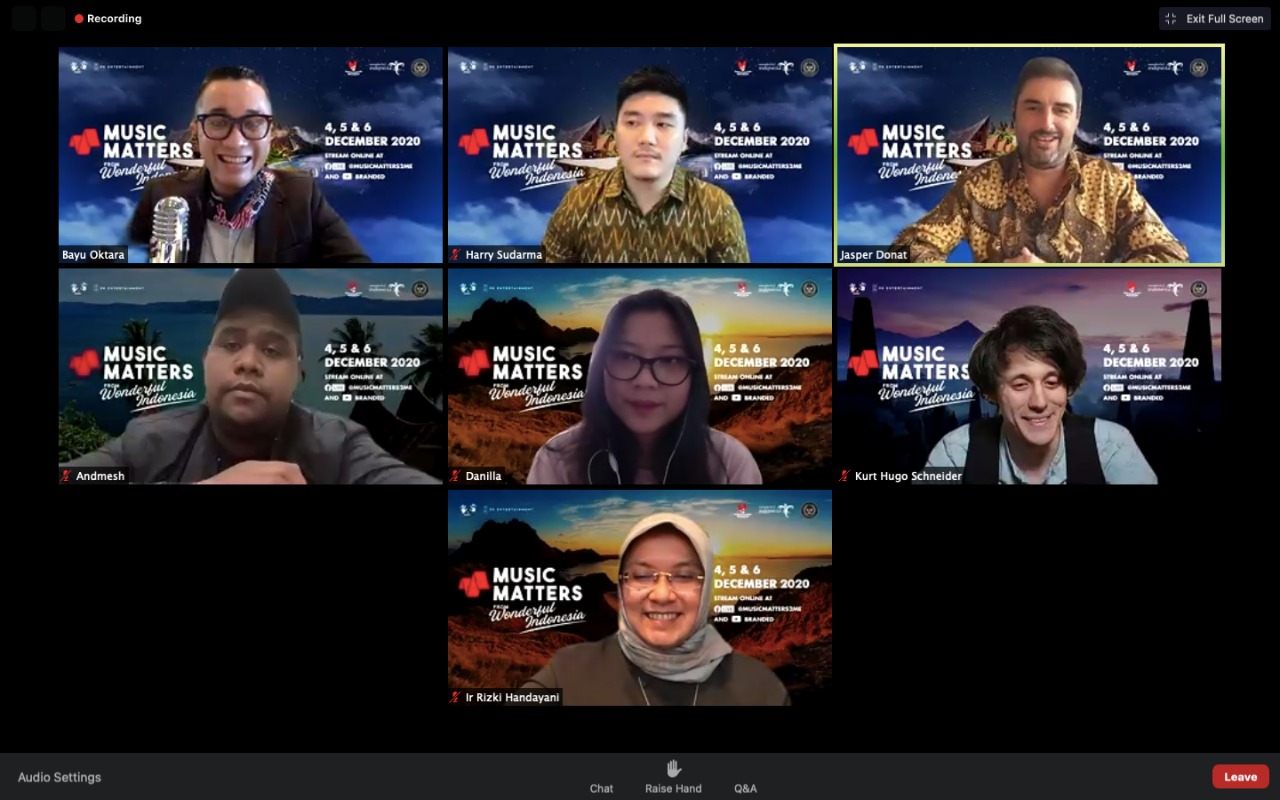
Task: Click second dark square button beside Recording
Action: (54, 18)
